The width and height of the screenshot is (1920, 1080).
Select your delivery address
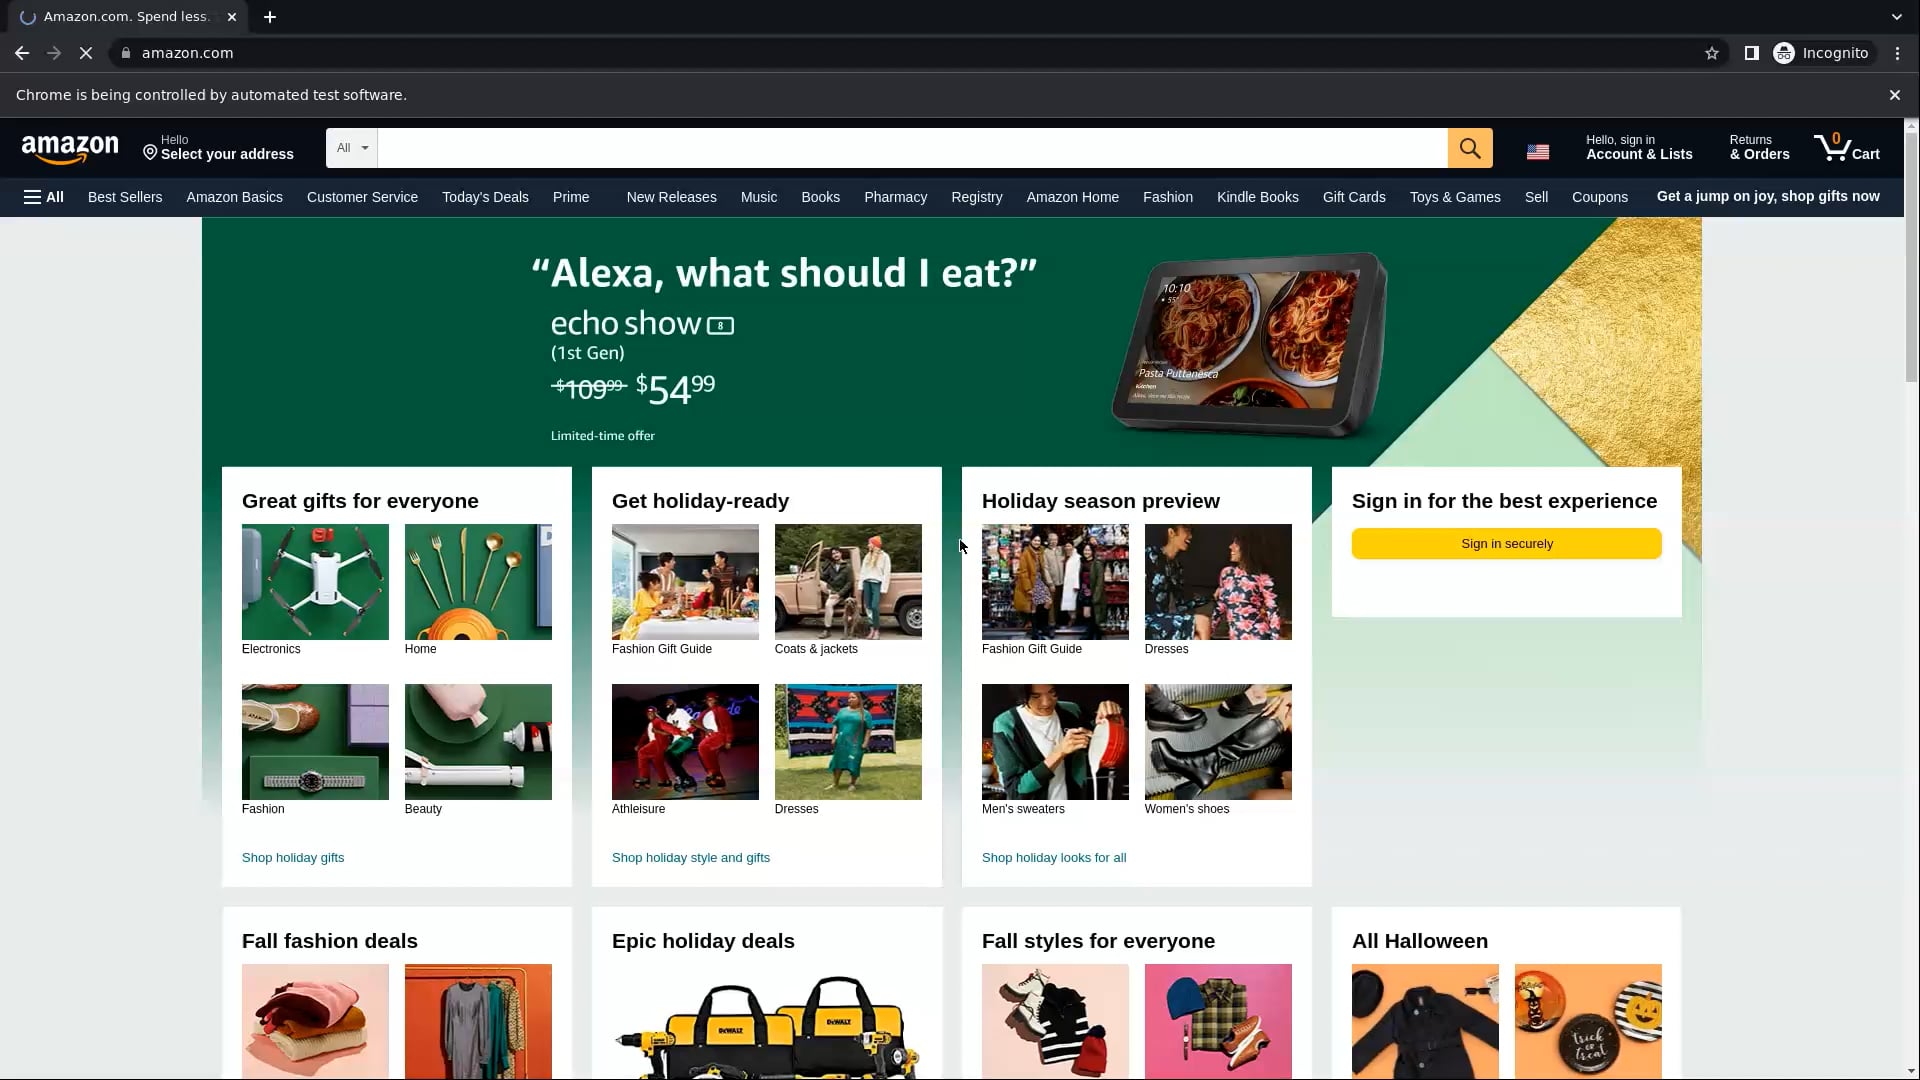click(x=218, y=148)
